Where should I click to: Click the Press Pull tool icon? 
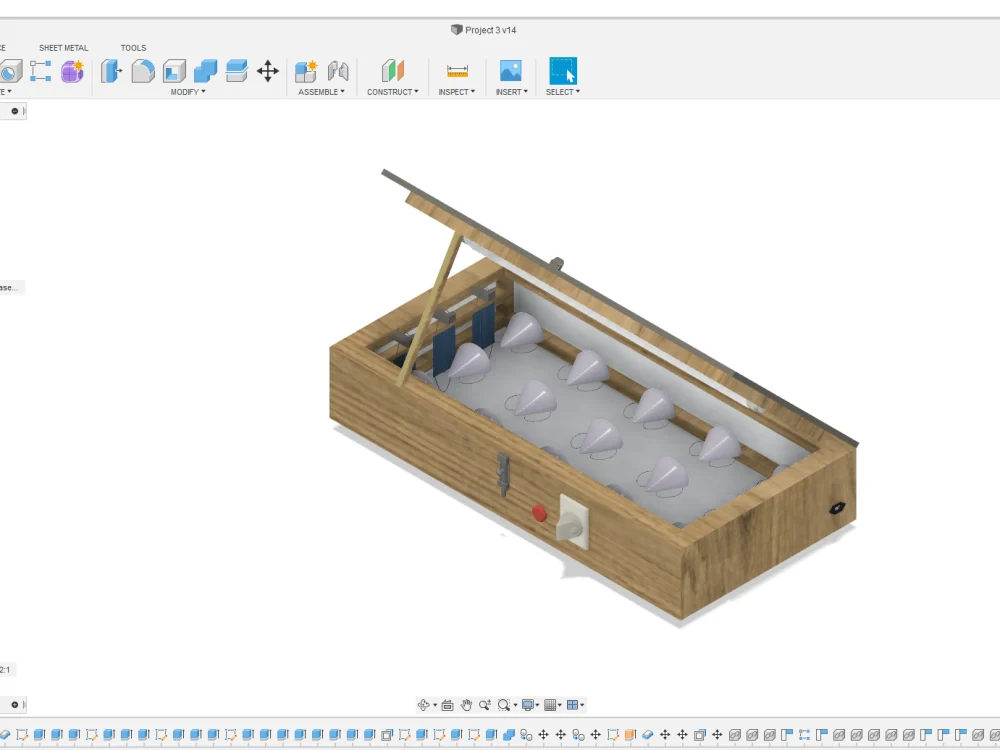pyautogui.click(x=111, y=72)
